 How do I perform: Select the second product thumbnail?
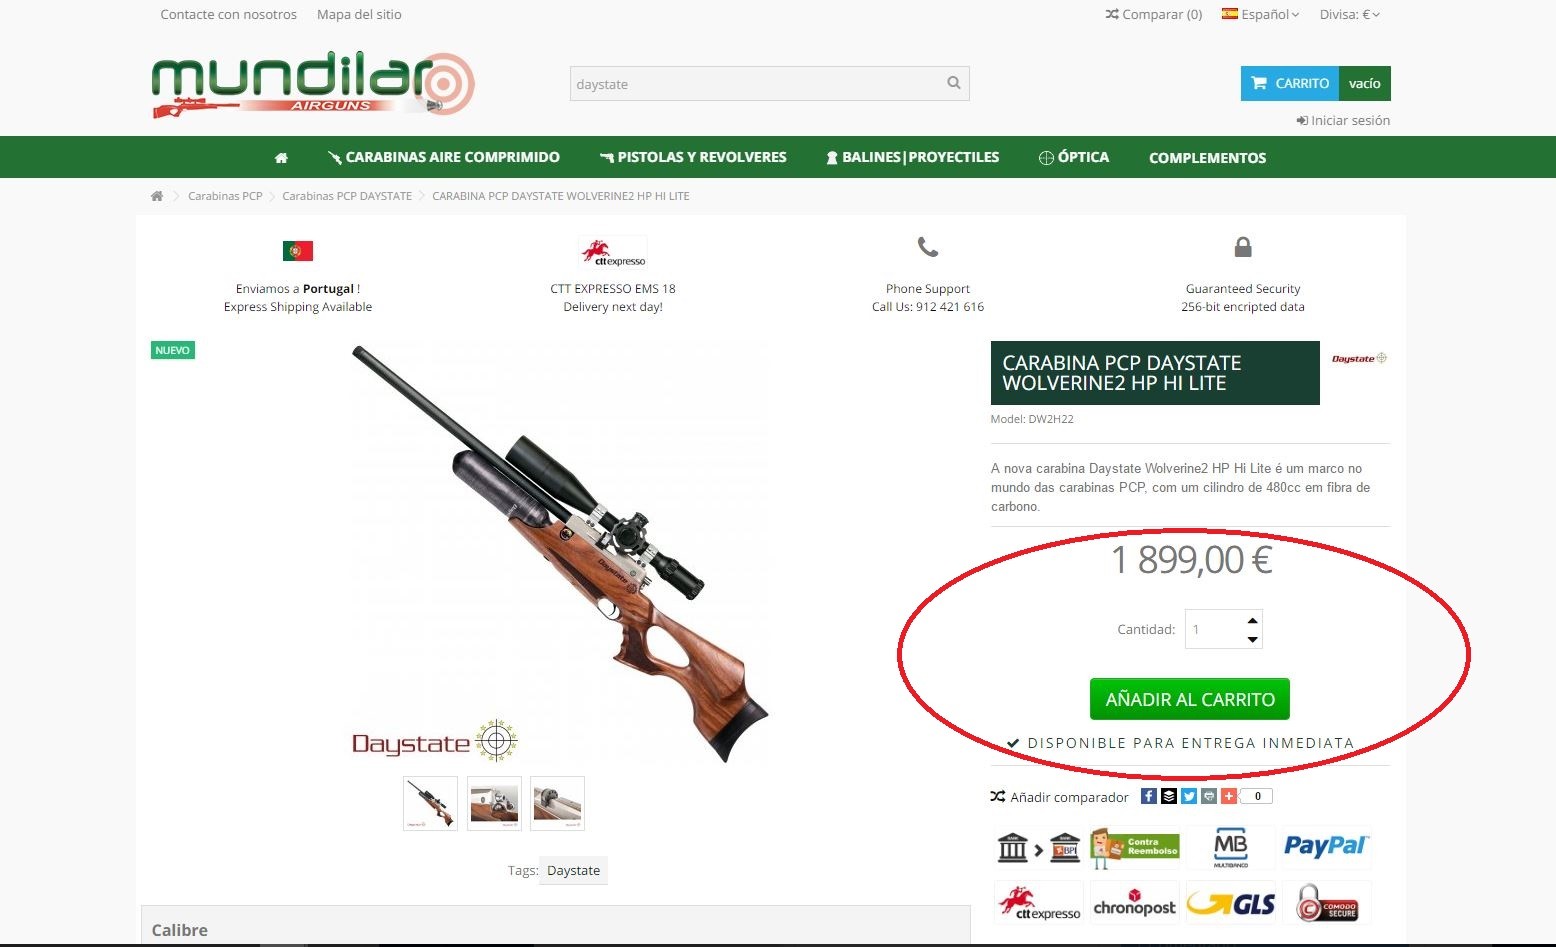point(494,803)
